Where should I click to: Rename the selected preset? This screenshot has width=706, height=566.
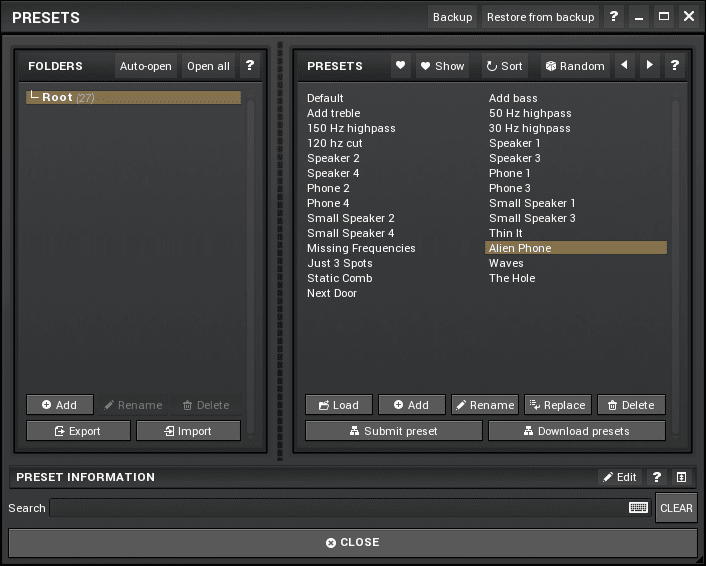pos(485,405)
